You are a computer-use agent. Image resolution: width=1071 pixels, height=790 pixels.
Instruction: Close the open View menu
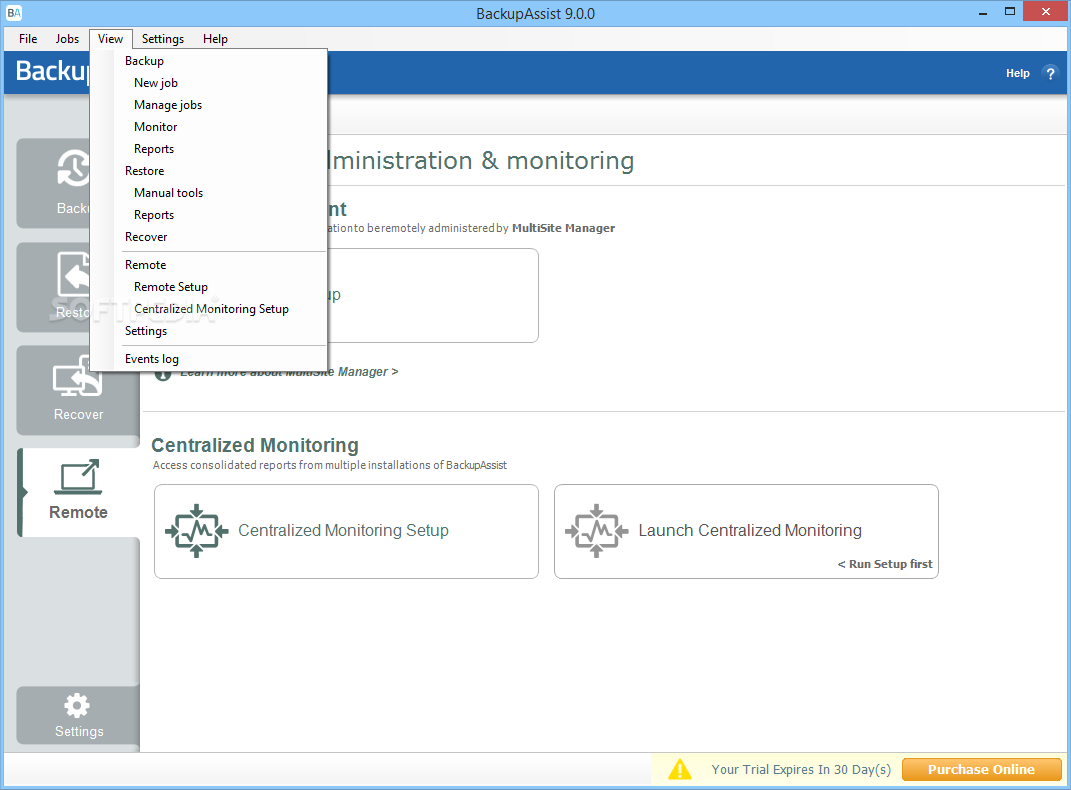point(110,39)
